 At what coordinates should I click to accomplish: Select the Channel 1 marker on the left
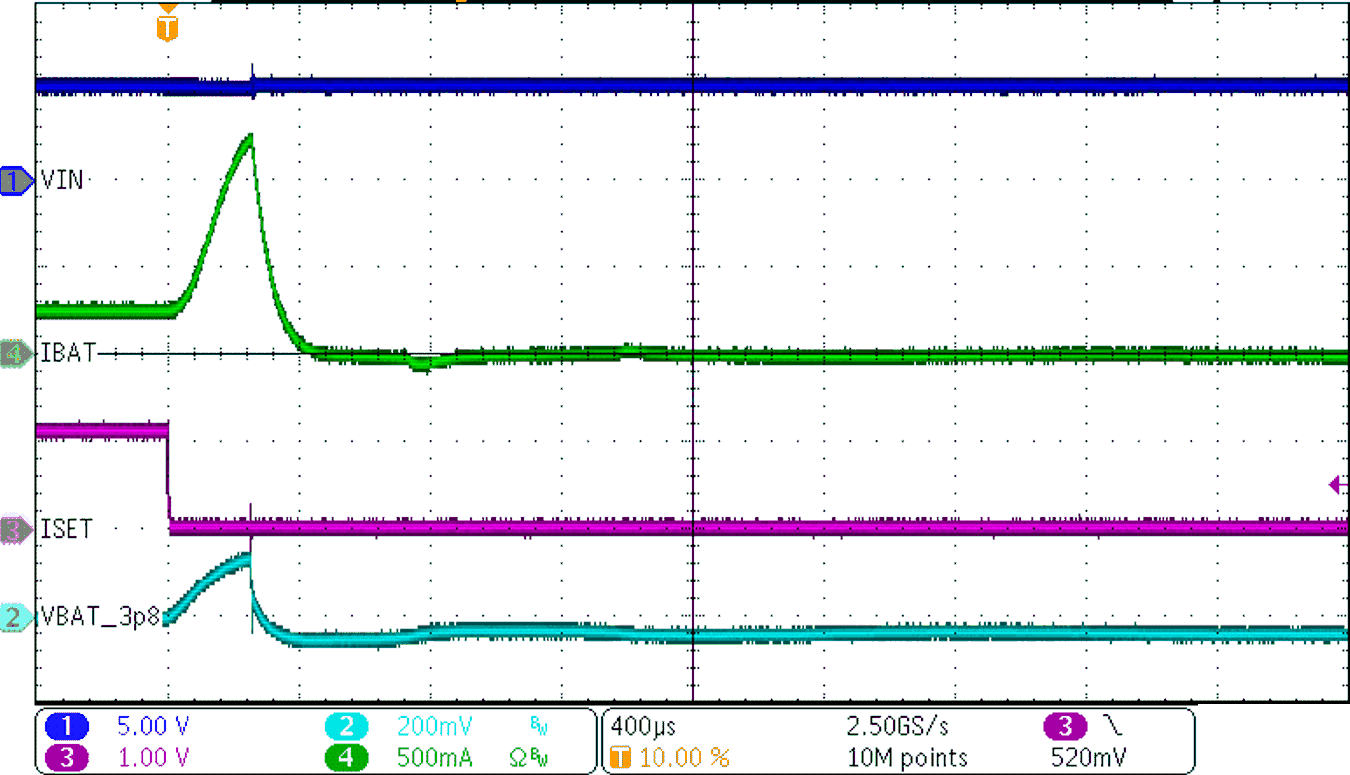[x=14, y=180]
